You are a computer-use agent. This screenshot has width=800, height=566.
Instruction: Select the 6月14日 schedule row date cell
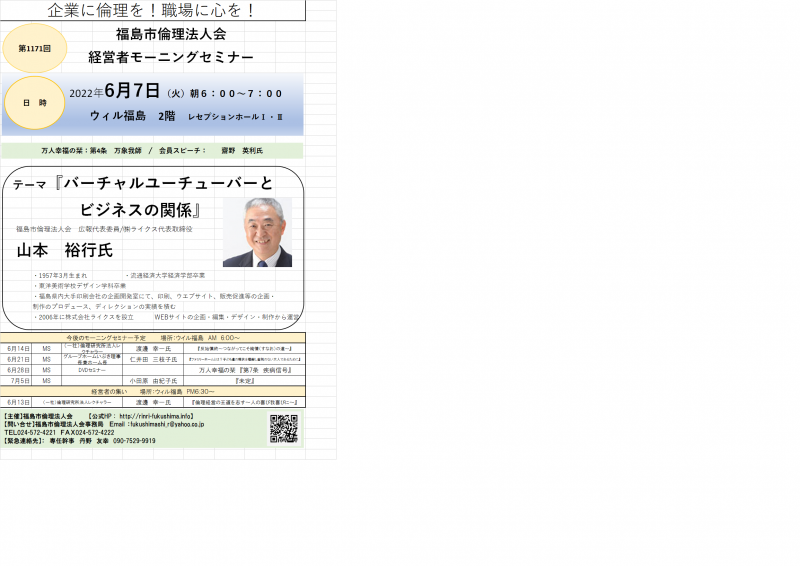[x=18, y=349]
